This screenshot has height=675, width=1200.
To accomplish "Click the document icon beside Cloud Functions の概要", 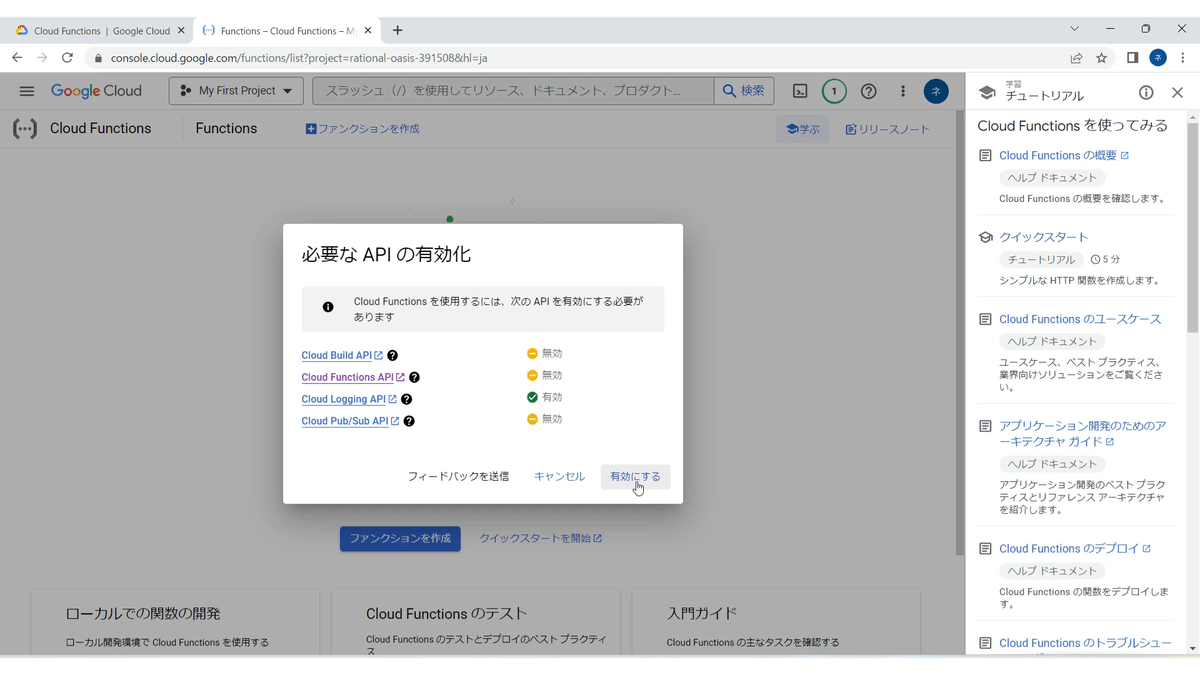I will [985, 156].
